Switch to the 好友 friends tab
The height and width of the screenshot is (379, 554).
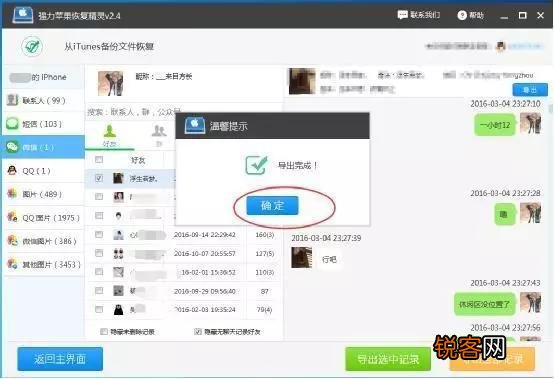coord(110,136)
